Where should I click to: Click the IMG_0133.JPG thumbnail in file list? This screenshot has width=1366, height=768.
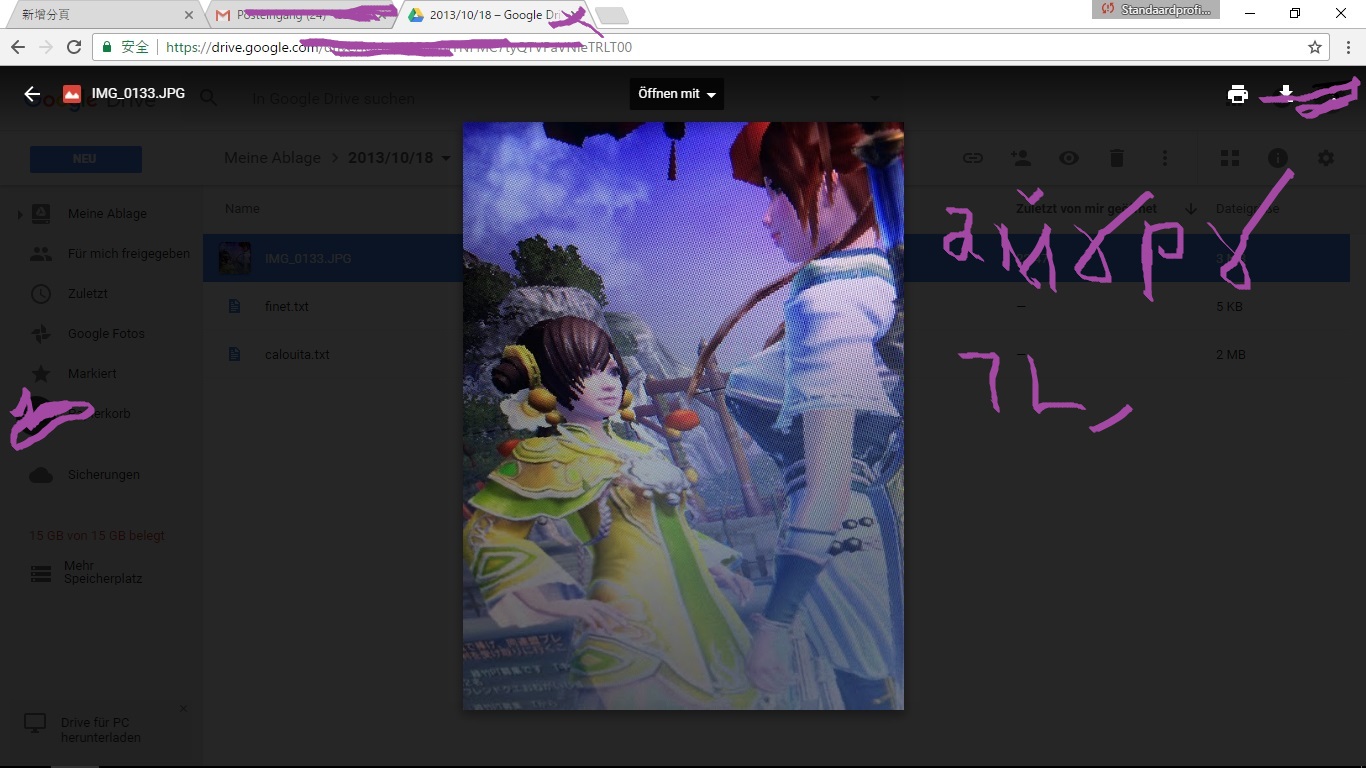[235, 258]
